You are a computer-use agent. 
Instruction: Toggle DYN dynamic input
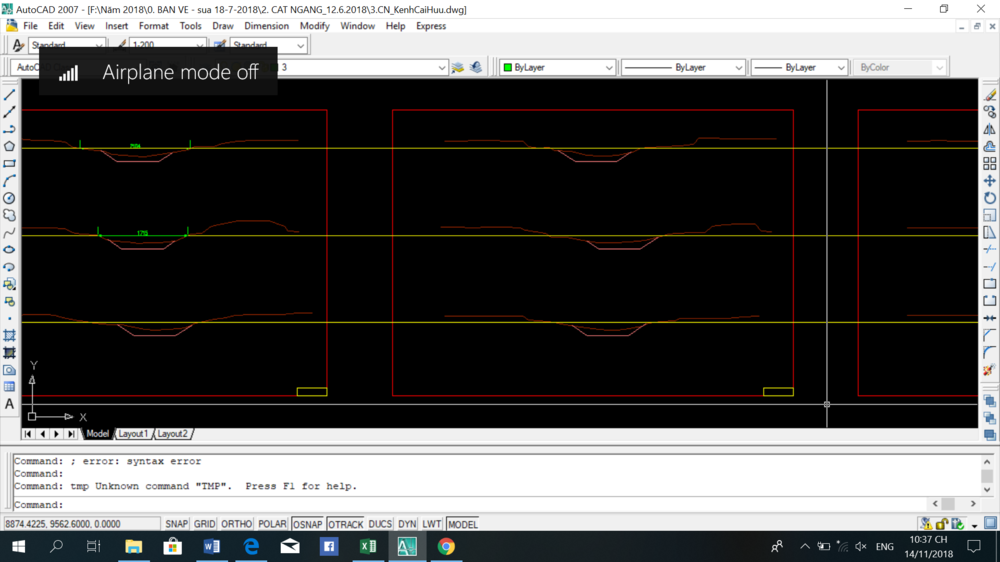(x=407, y=524)
